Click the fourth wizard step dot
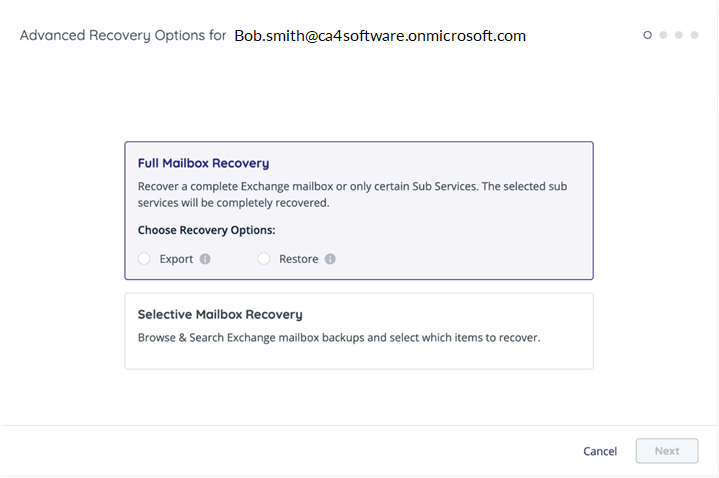Viewport: 719px width, 478px height. pos(695,35)
